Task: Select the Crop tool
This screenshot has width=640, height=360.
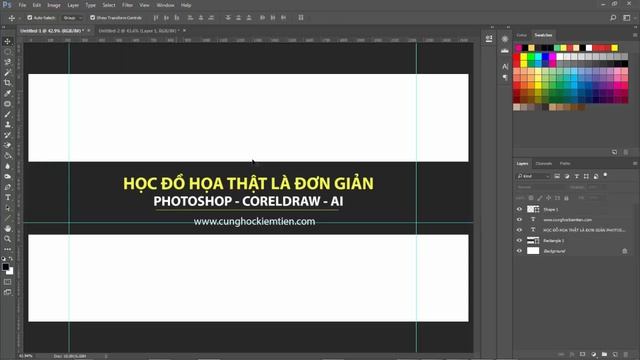Action: 7,83
